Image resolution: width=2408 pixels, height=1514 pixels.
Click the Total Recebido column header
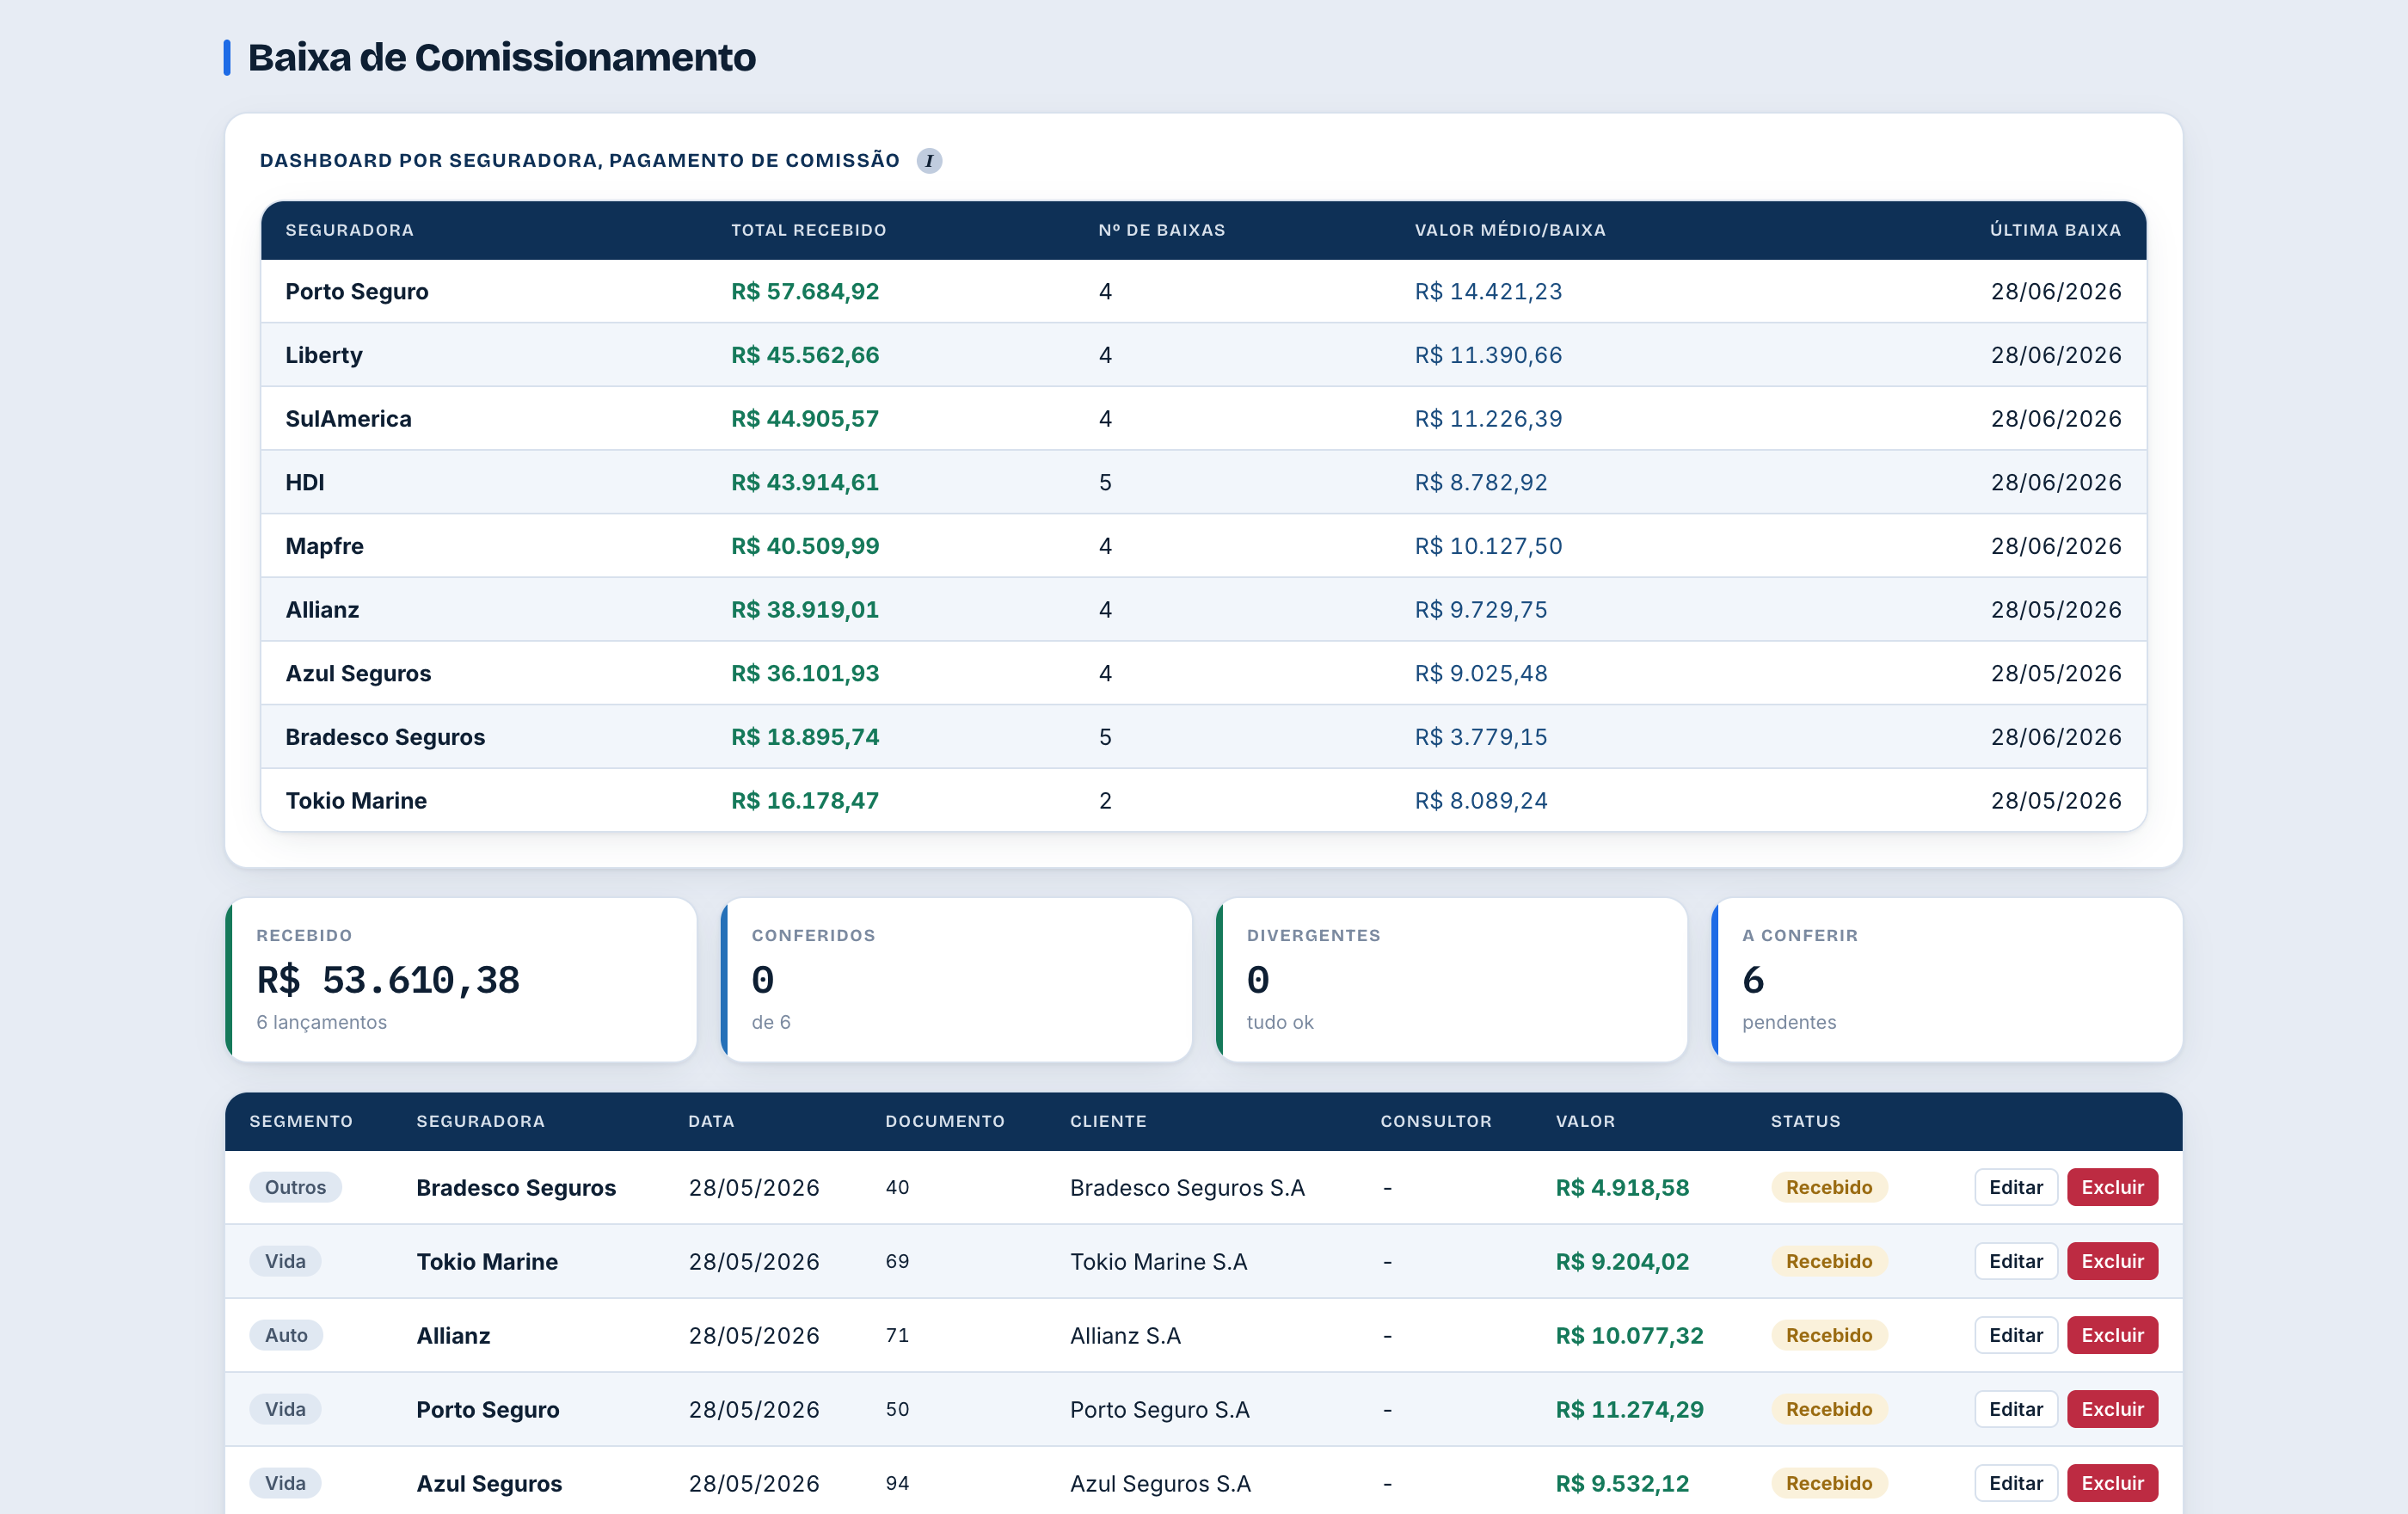(808, 230)
